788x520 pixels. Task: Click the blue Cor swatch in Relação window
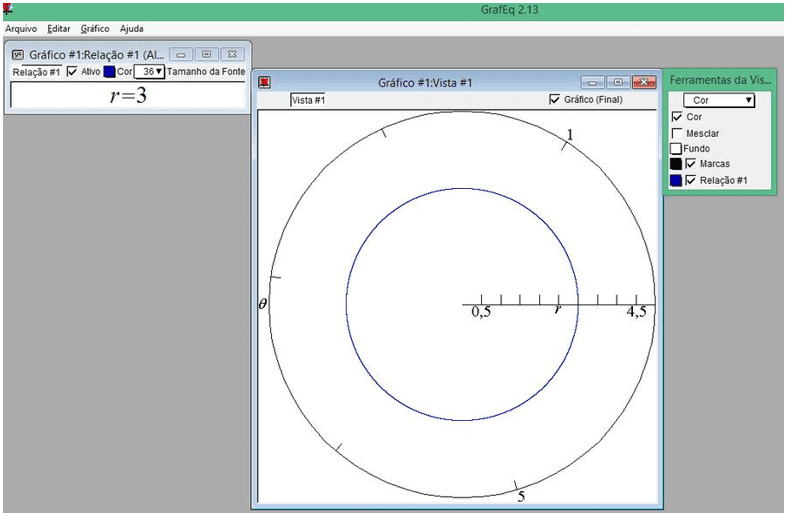coord(110,72)
